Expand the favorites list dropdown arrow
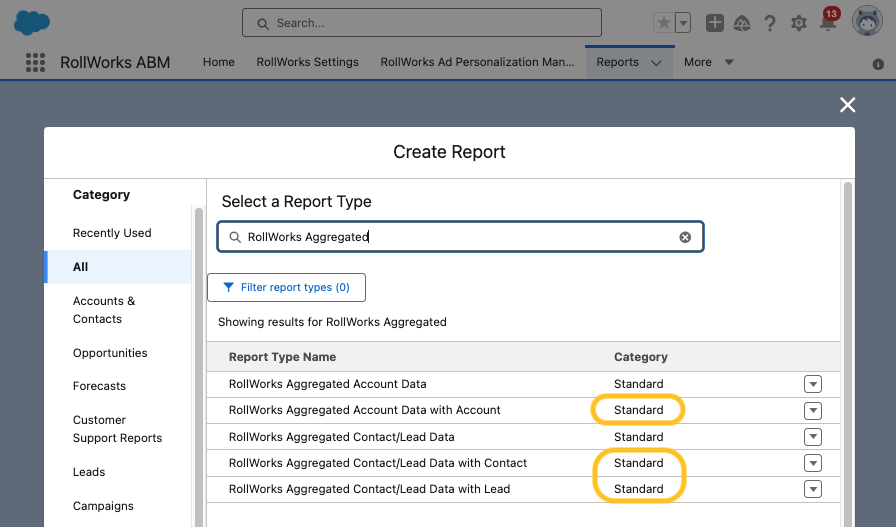The image size is (896, 527). [683, 23]
